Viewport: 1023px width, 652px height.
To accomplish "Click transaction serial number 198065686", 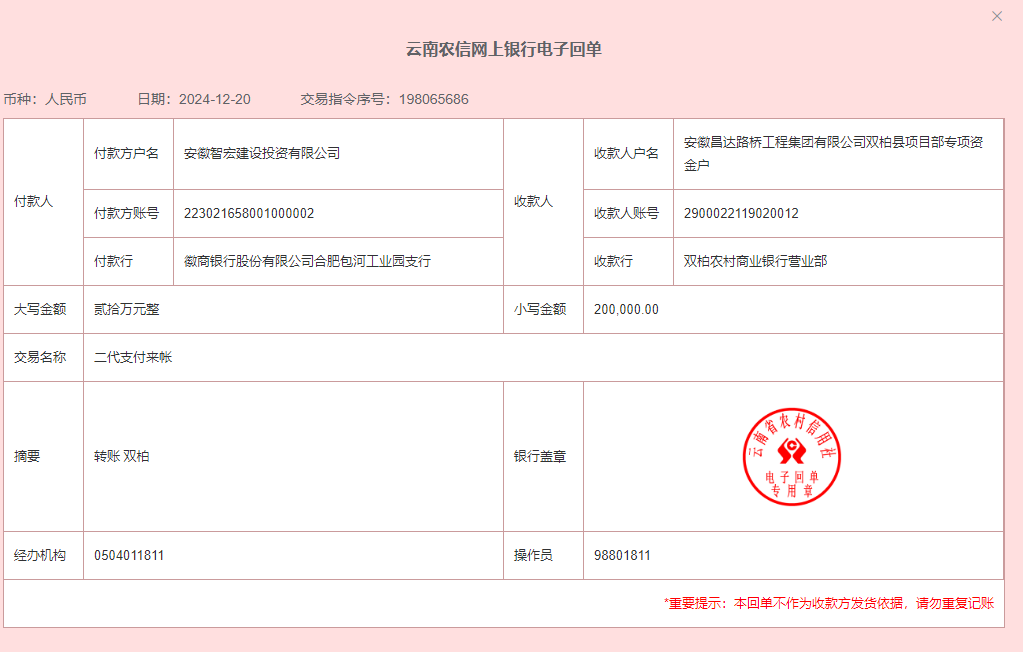I will pos(433,99).
